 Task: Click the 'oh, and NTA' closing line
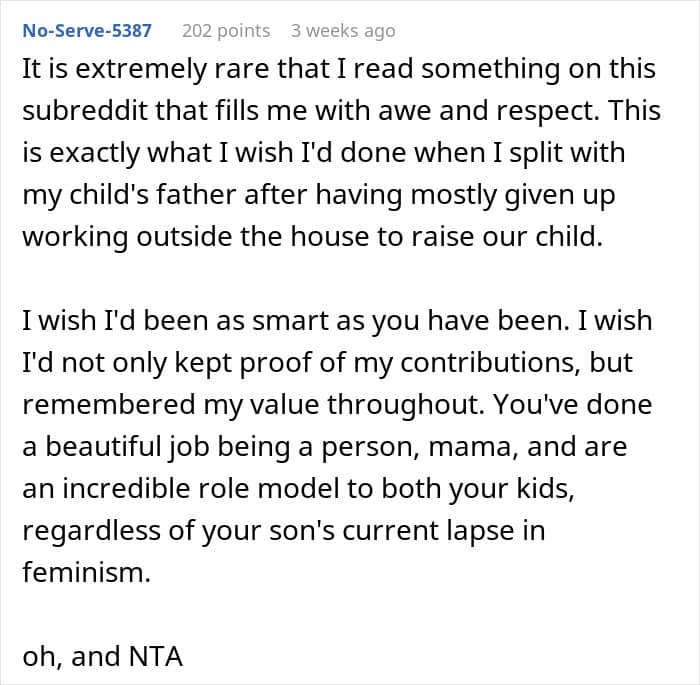103,656
